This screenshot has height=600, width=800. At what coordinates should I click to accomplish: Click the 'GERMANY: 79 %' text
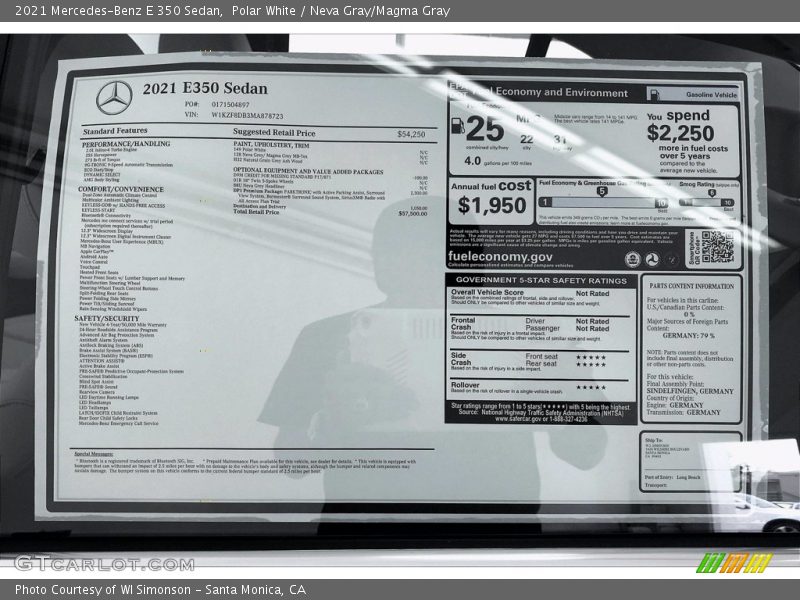pyautogui.click(x=689, y=336)
